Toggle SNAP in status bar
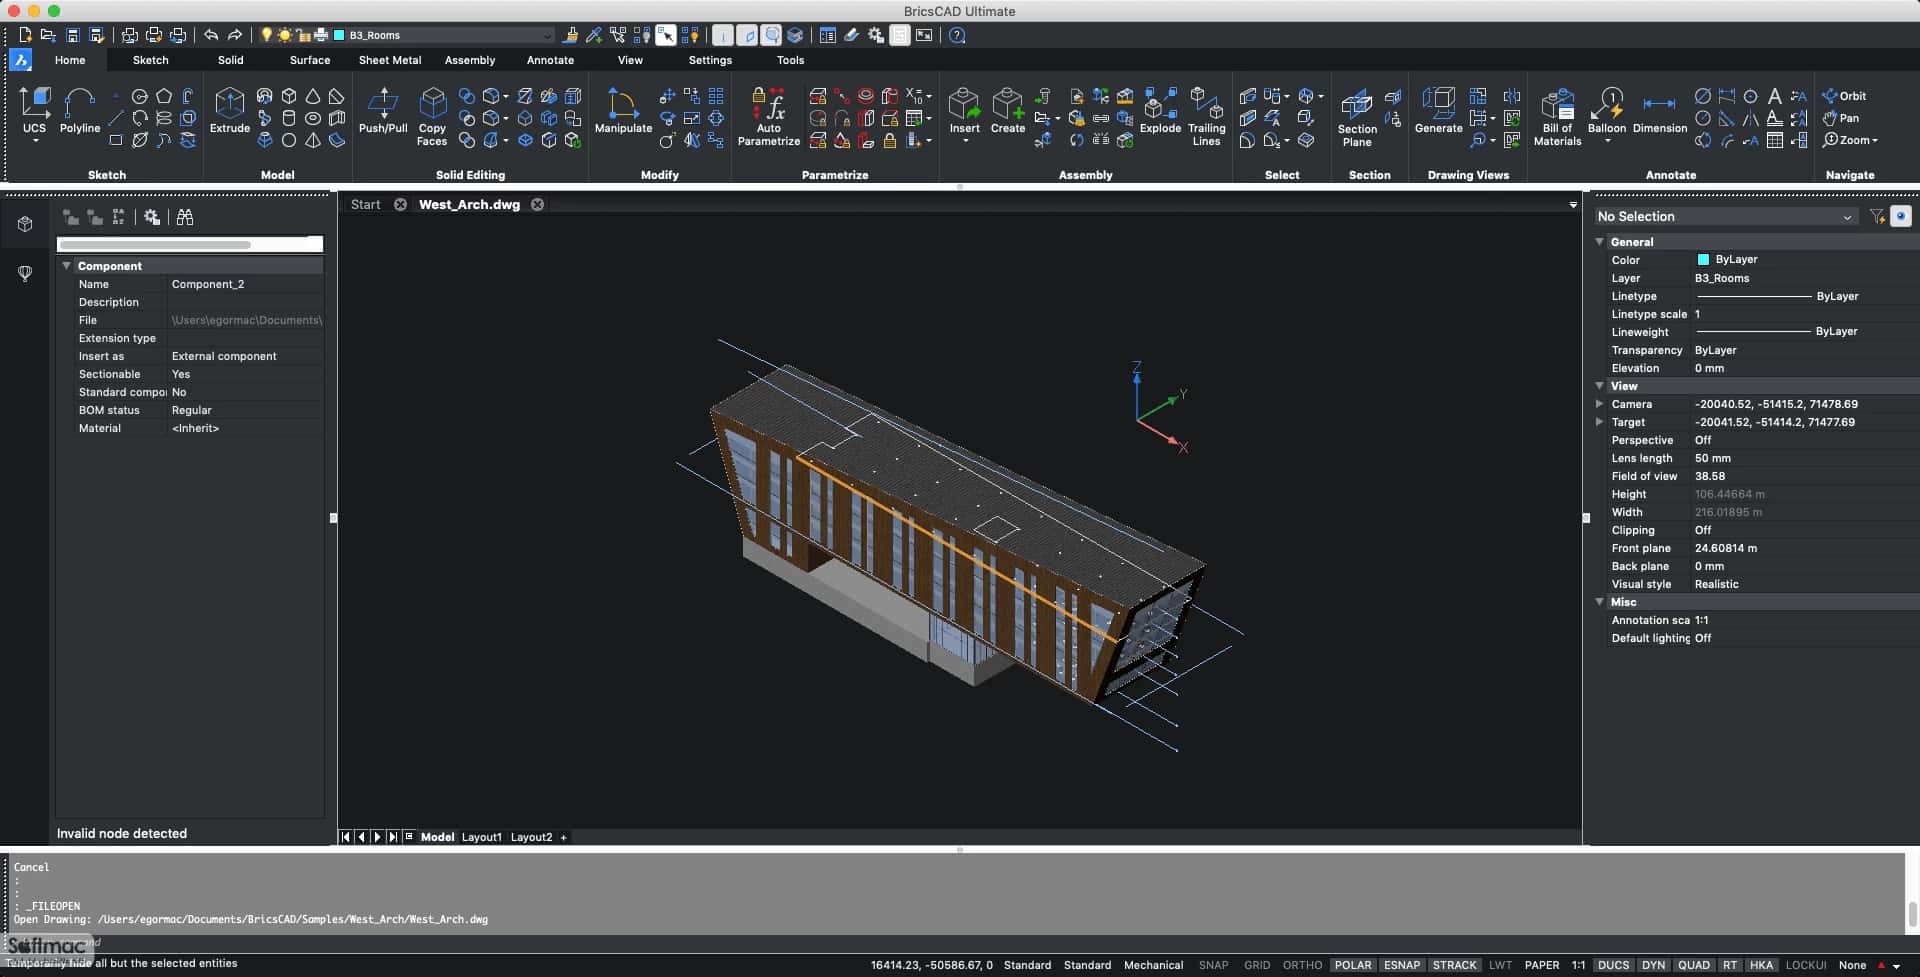Image resolution: width=1920 pixels, height=977 pixels. click(x=1213, y=965)
